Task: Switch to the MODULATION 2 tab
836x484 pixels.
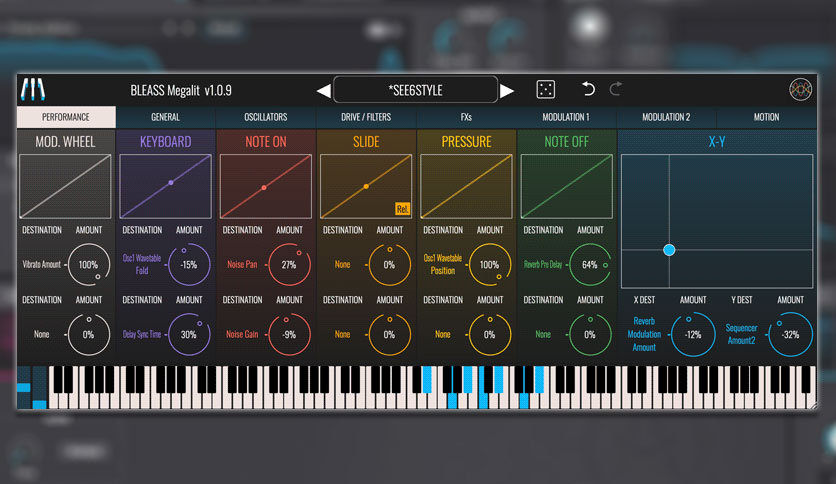Action: pyautogui.click(x=666, y=117)
